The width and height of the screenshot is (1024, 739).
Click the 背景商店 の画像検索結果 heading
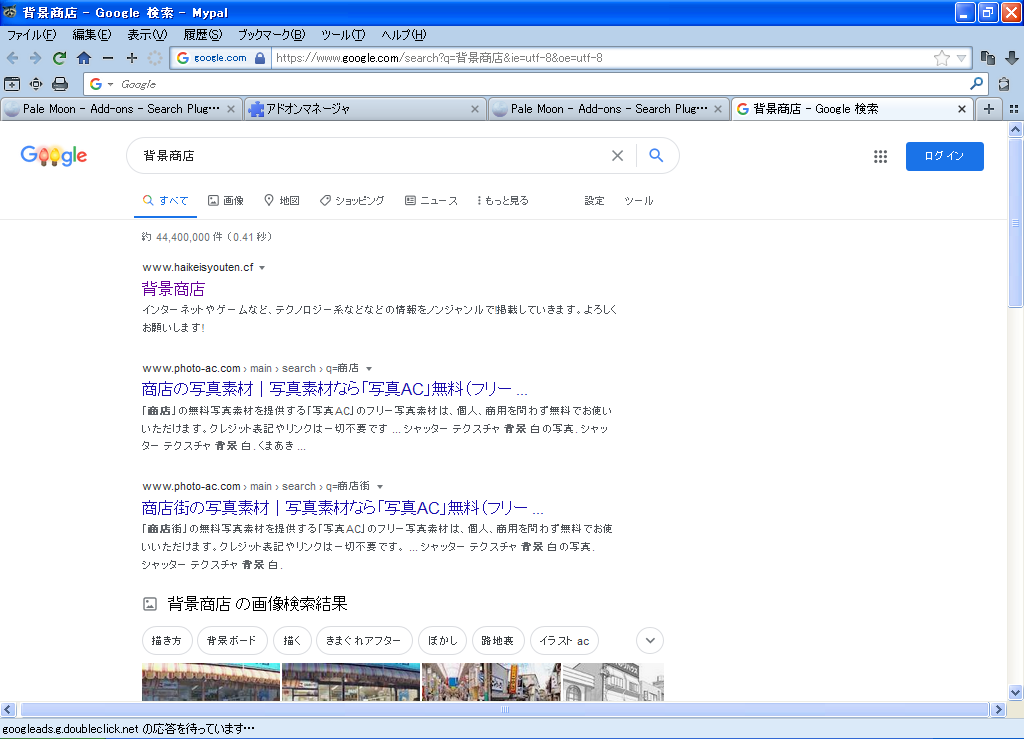(257, 603)
